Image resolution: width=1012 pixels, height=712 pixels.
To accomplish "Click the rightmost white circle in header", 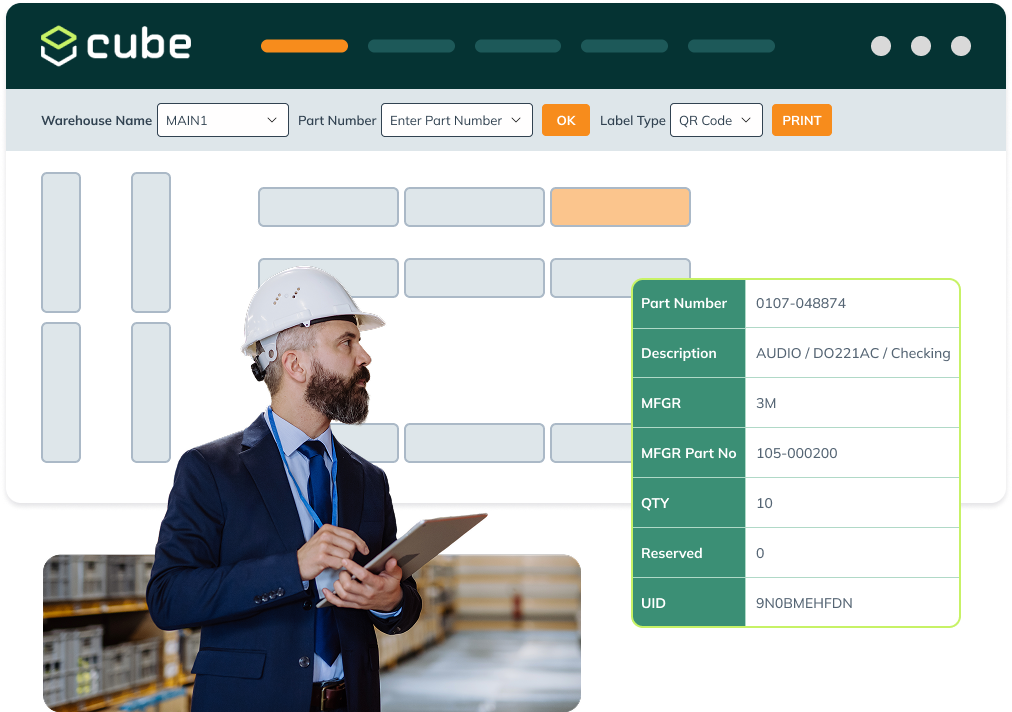I will point(961,46).
